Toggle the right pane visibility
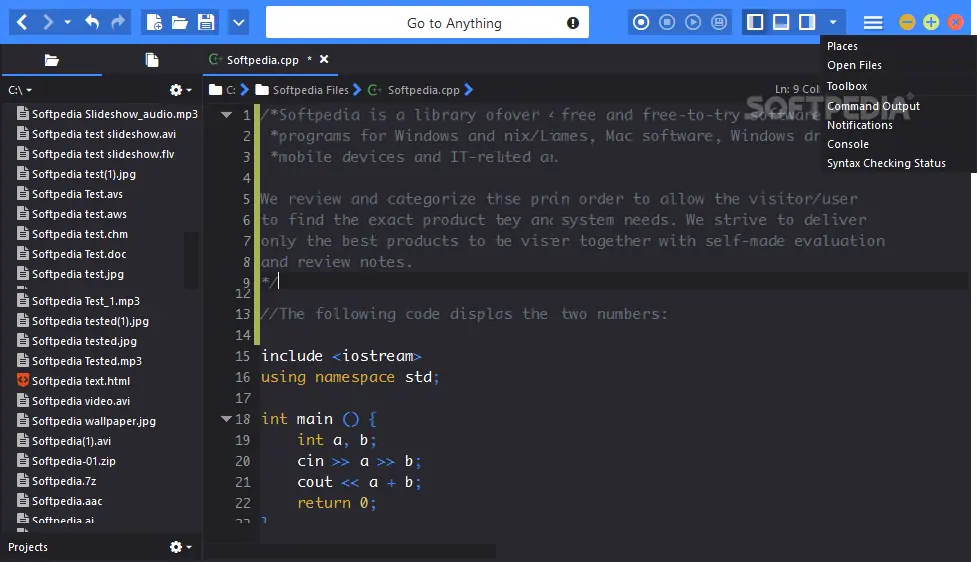 tap(807, 22)
